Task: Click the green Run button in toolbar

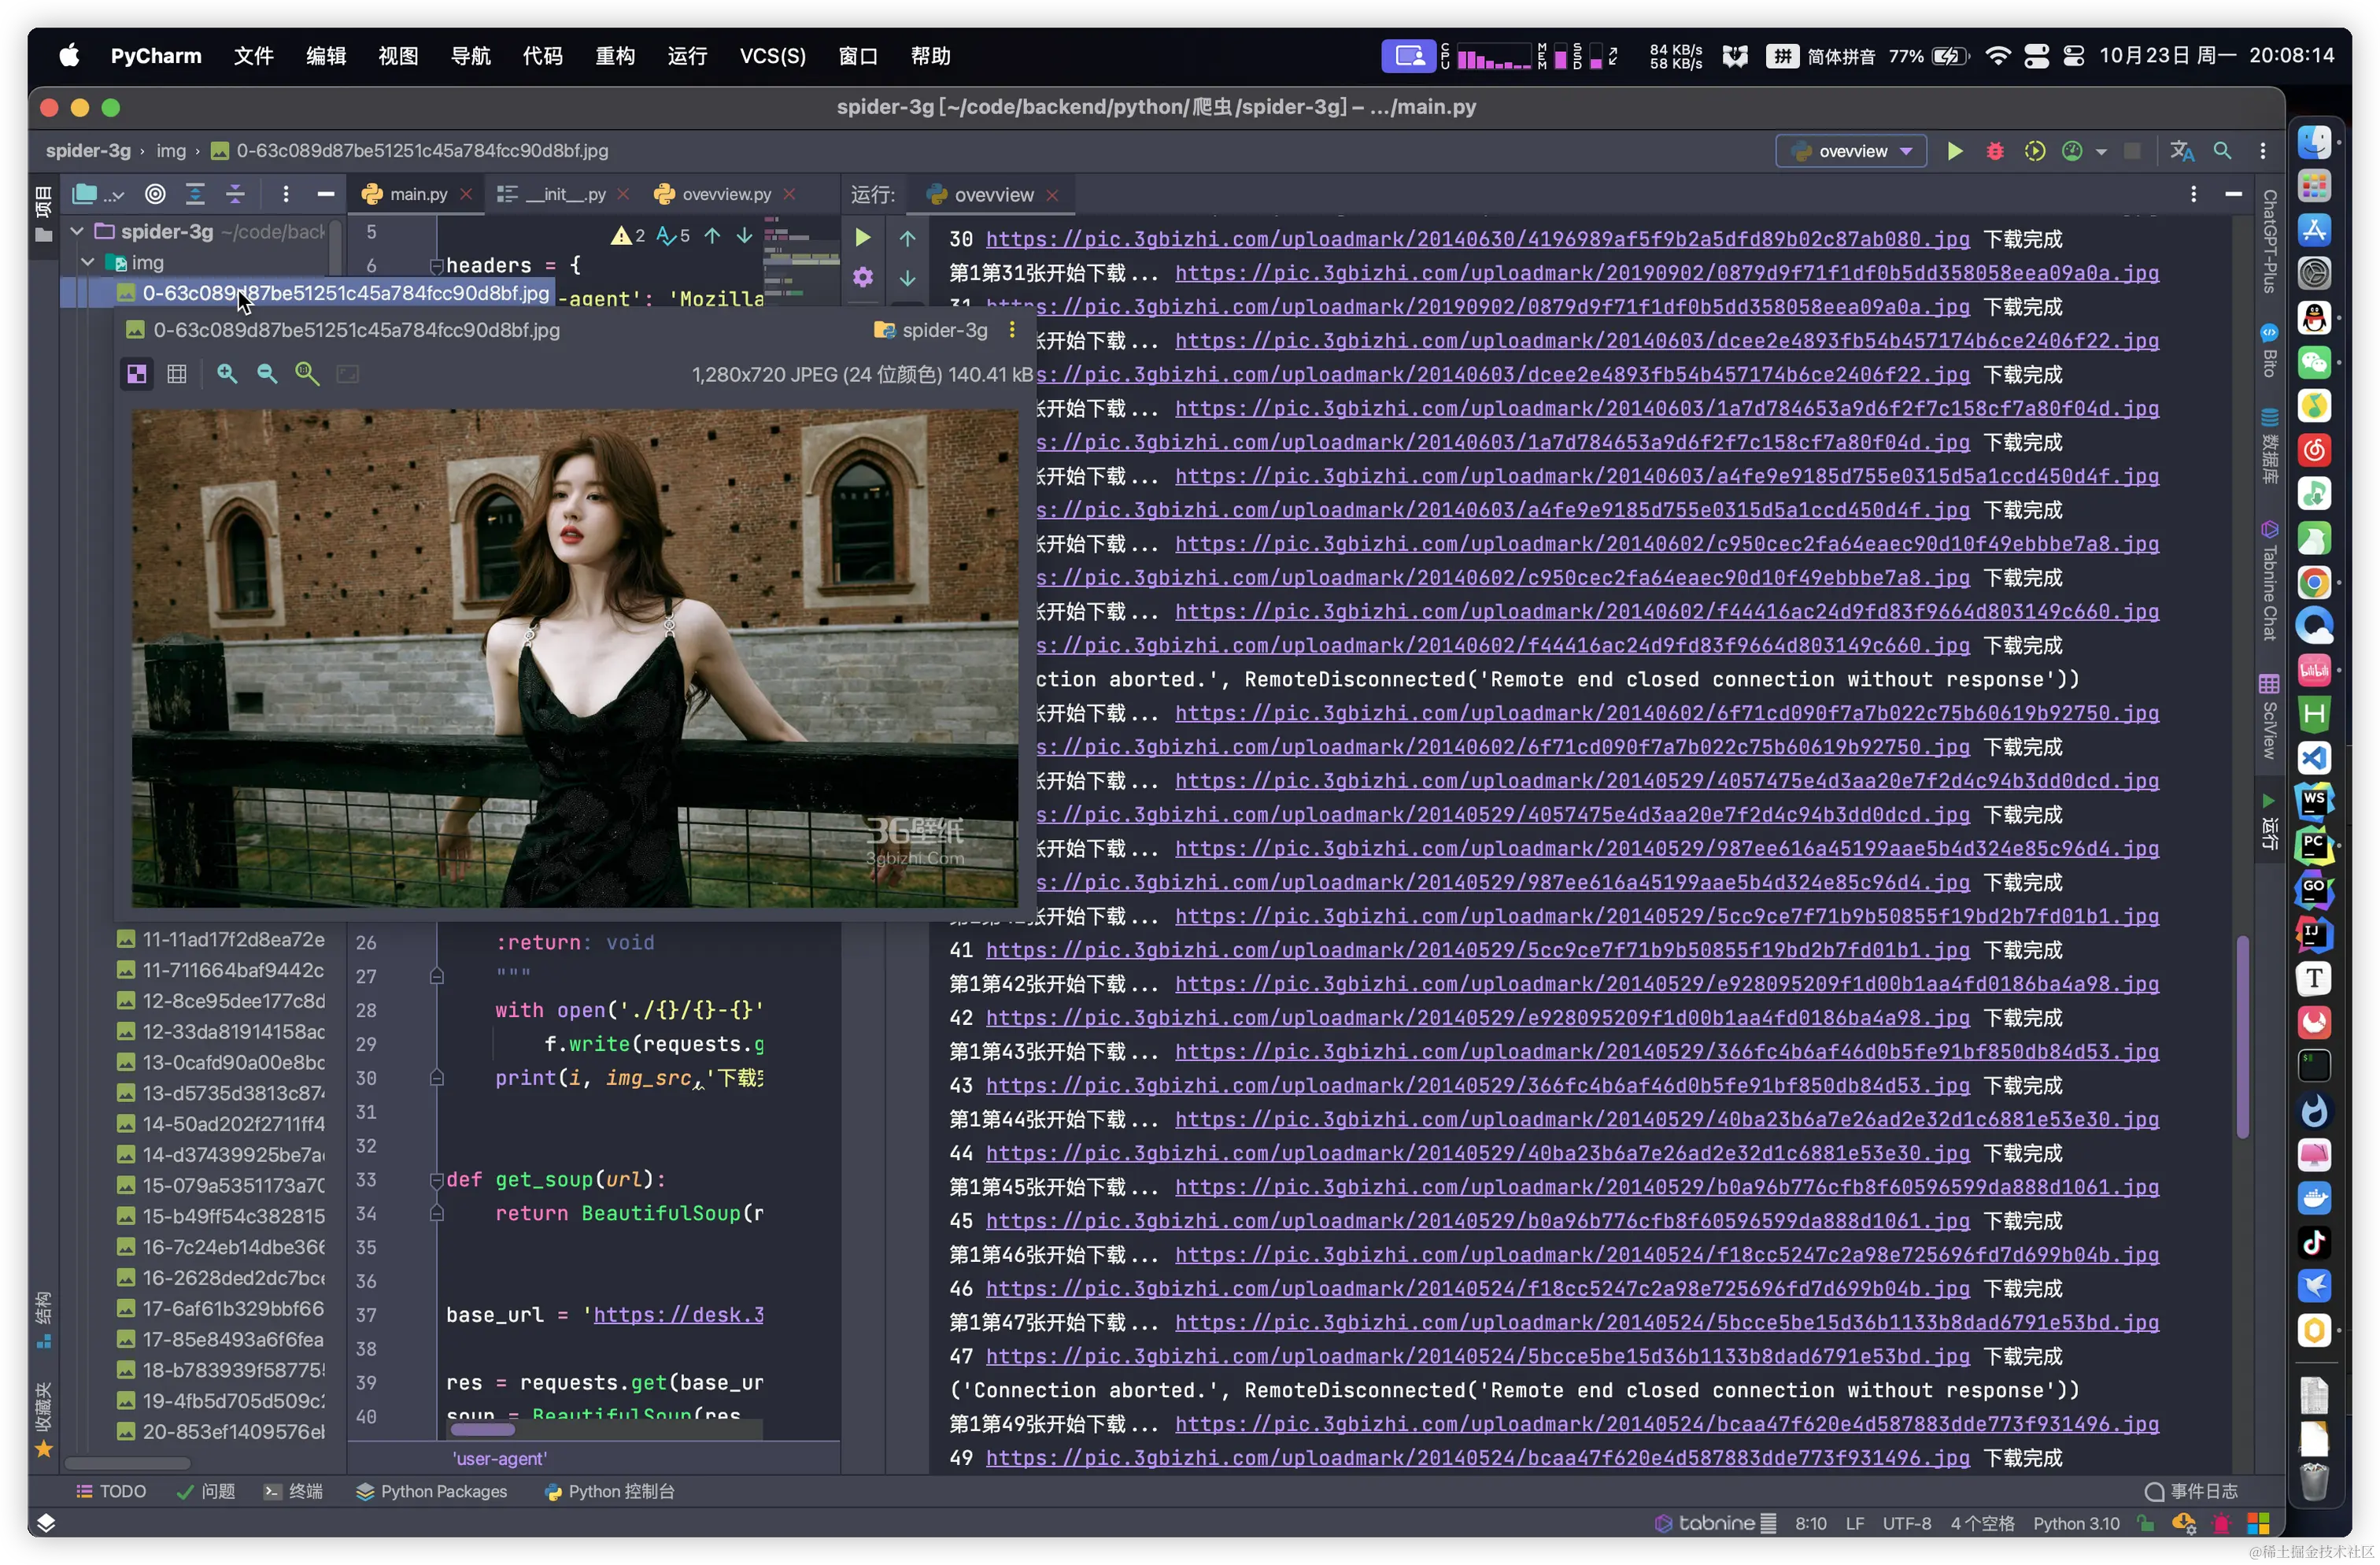Action: (1954, 151)
